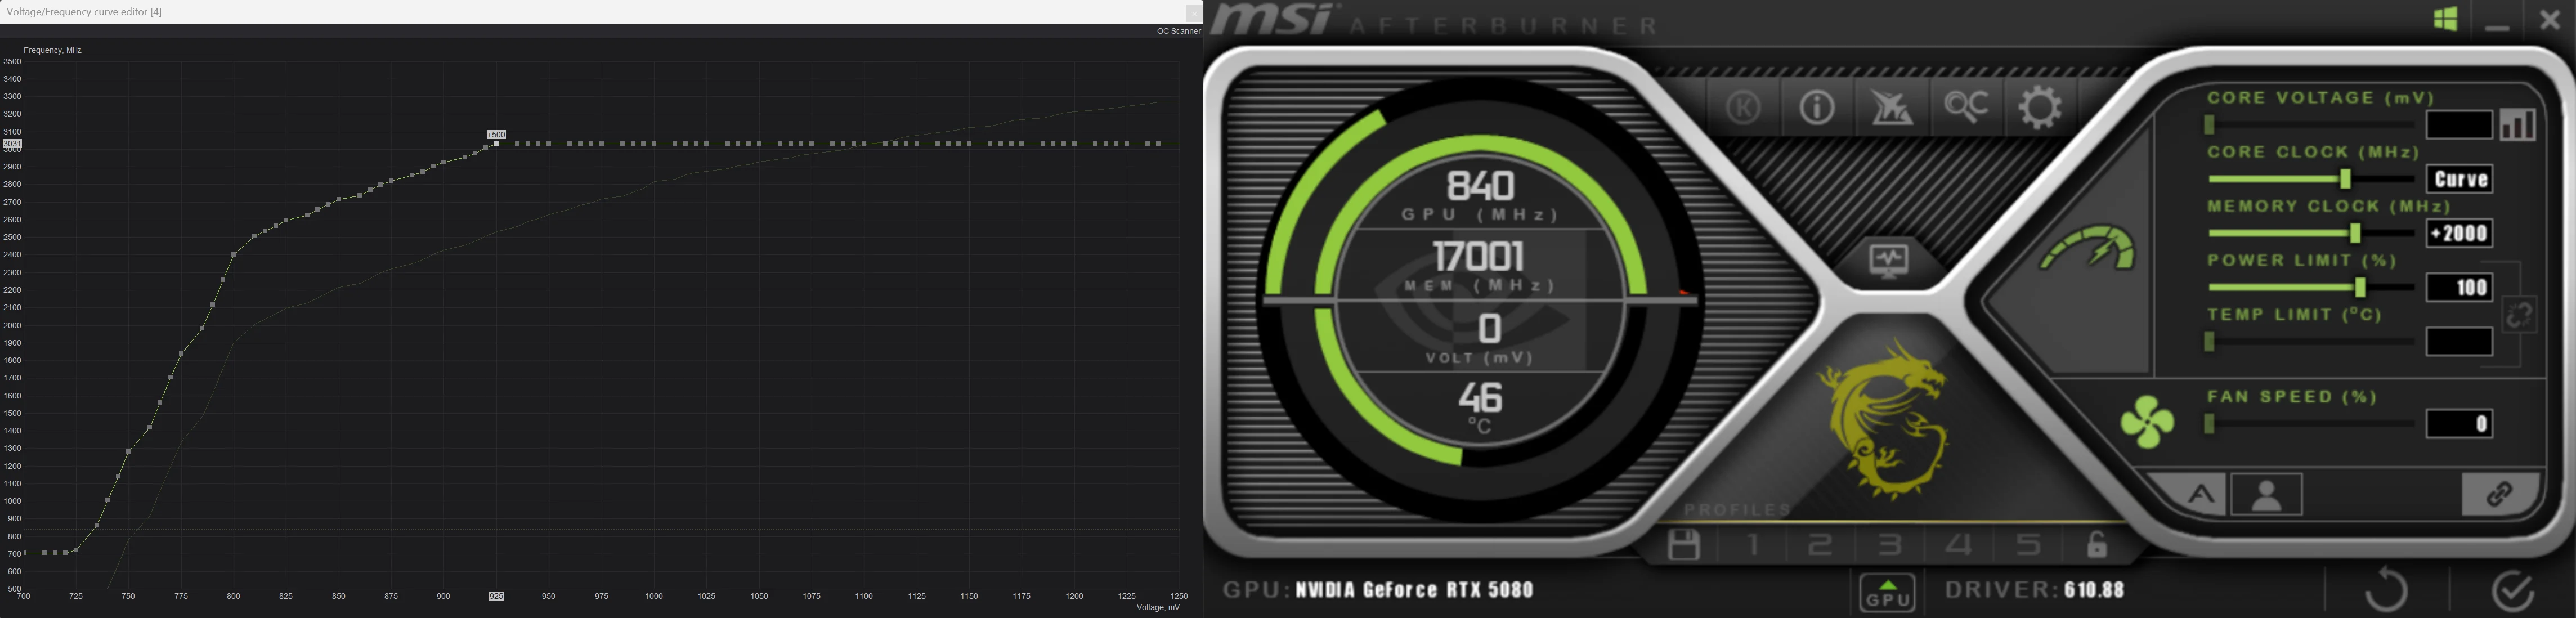Screen dimensions: 2576x618
Task: Click the voltage bars icon beside Core Voltage
Action: tap(2518, 124)
